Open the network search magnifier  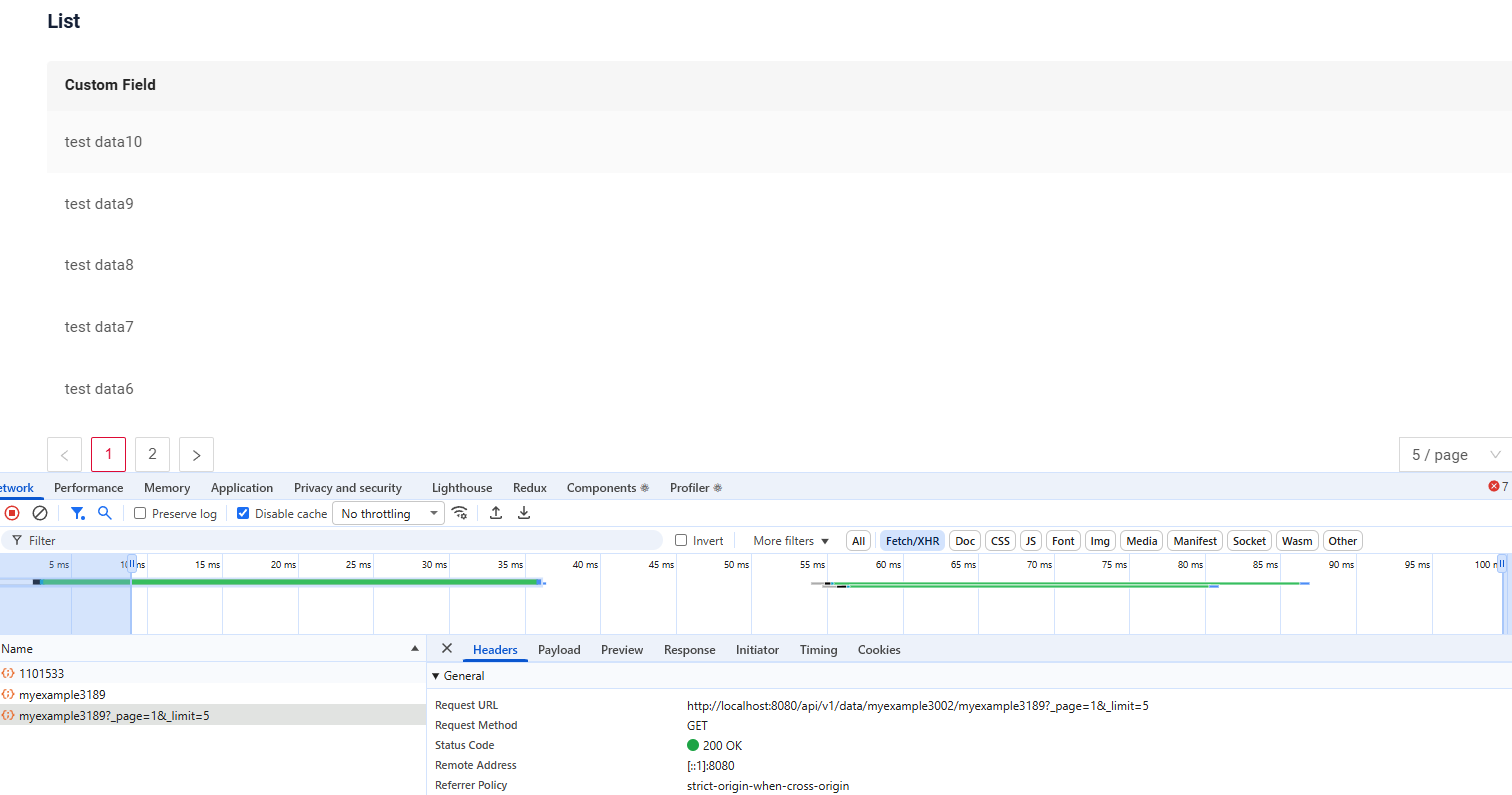pos(105,513)
